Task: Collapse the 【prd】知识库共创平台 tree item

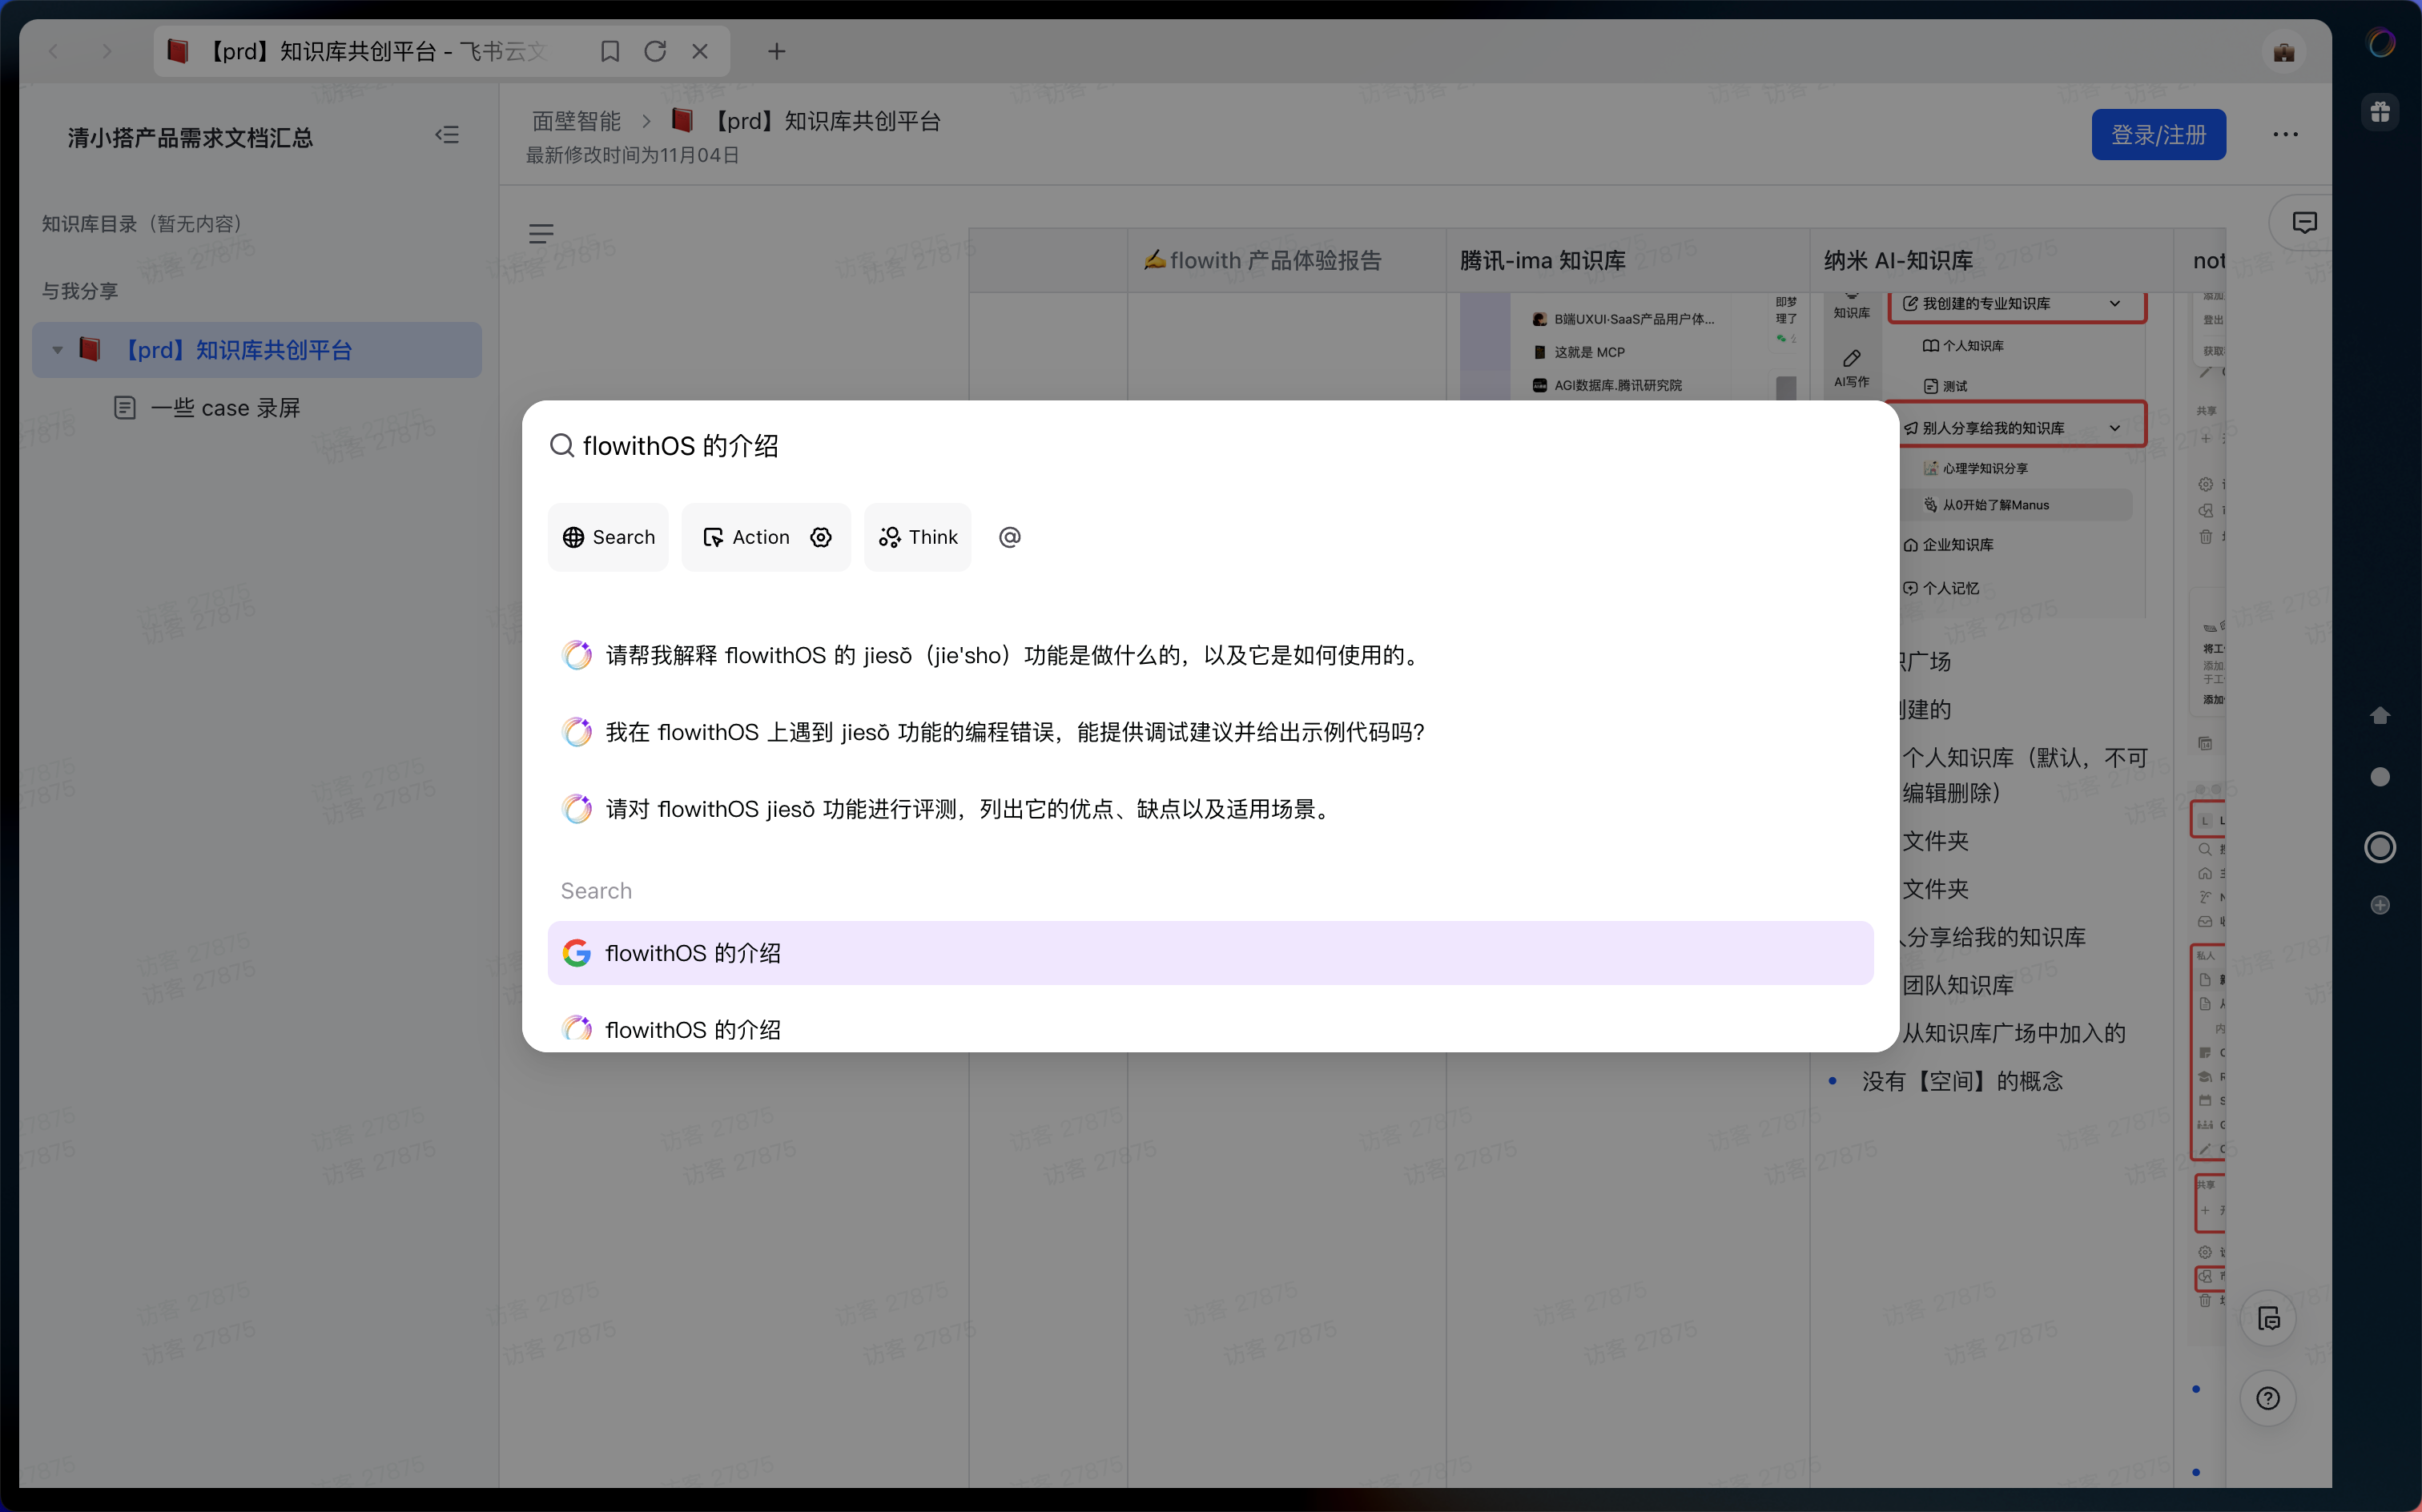Action: 58,350
